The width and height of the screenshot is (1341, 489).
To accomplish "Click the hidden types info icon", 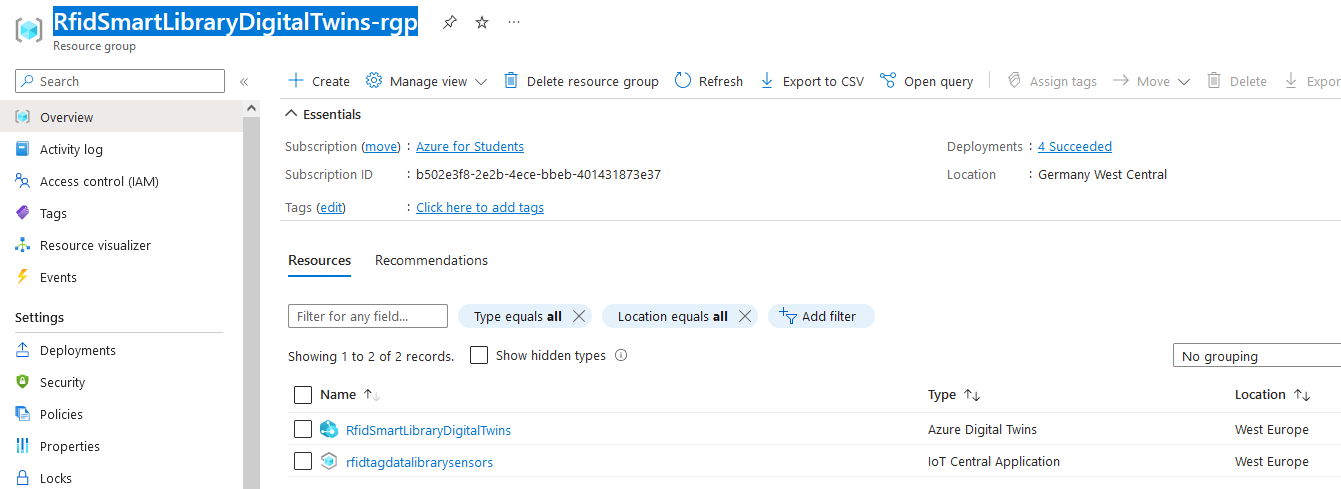I will point(621,355).
